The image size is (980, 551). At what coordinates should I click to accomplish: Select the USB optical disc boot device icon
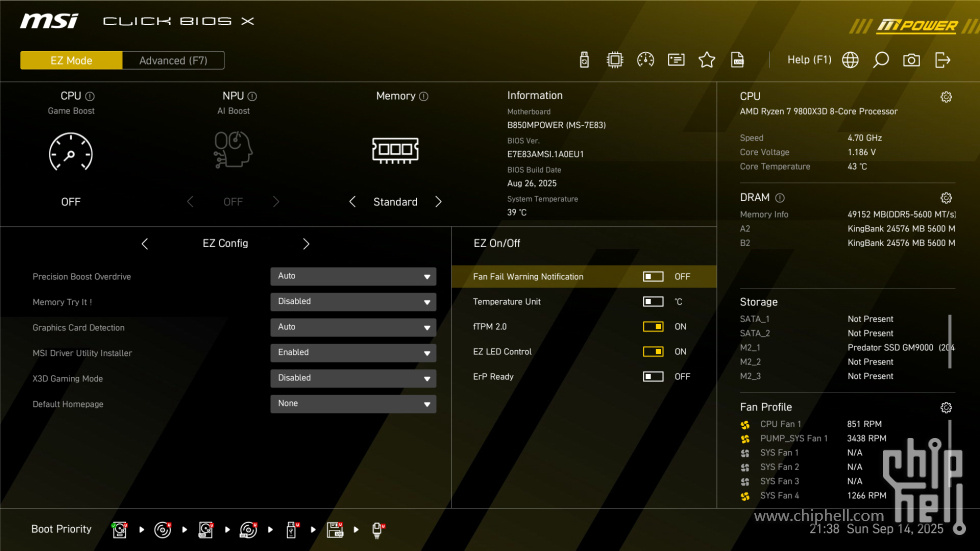tap(249, 530)
